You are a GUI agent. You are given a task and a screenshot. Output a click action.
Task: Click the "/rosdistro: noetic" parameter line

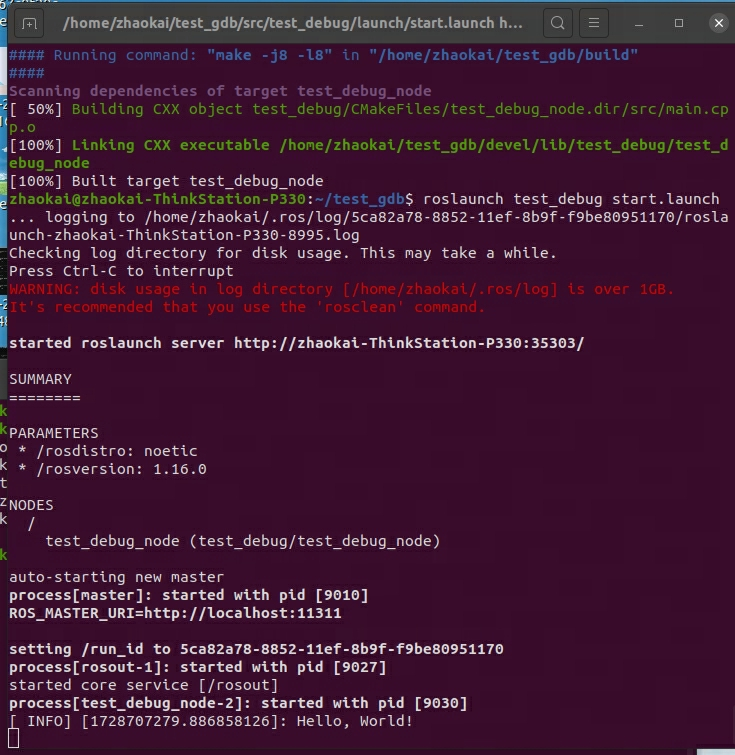coord(108,451)
